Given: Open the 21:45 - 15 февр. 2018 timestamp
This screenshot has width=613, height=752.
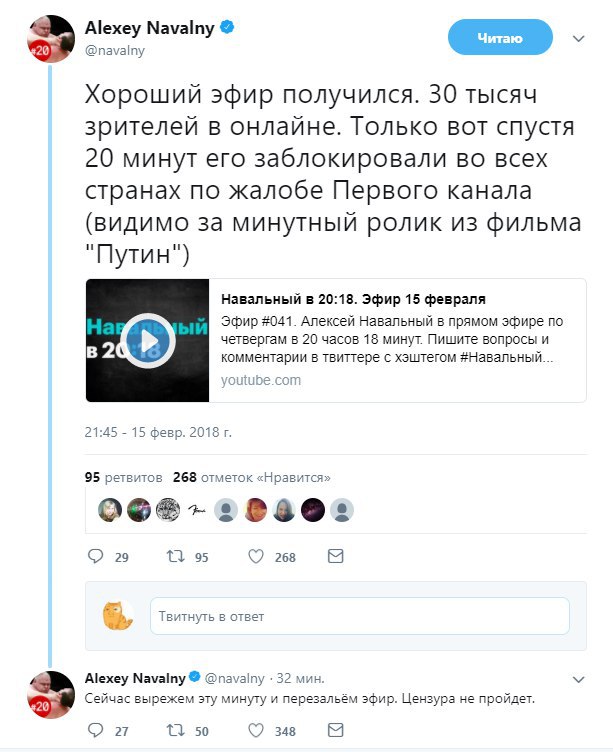Looking at the screenshot, I should (158, 432).
